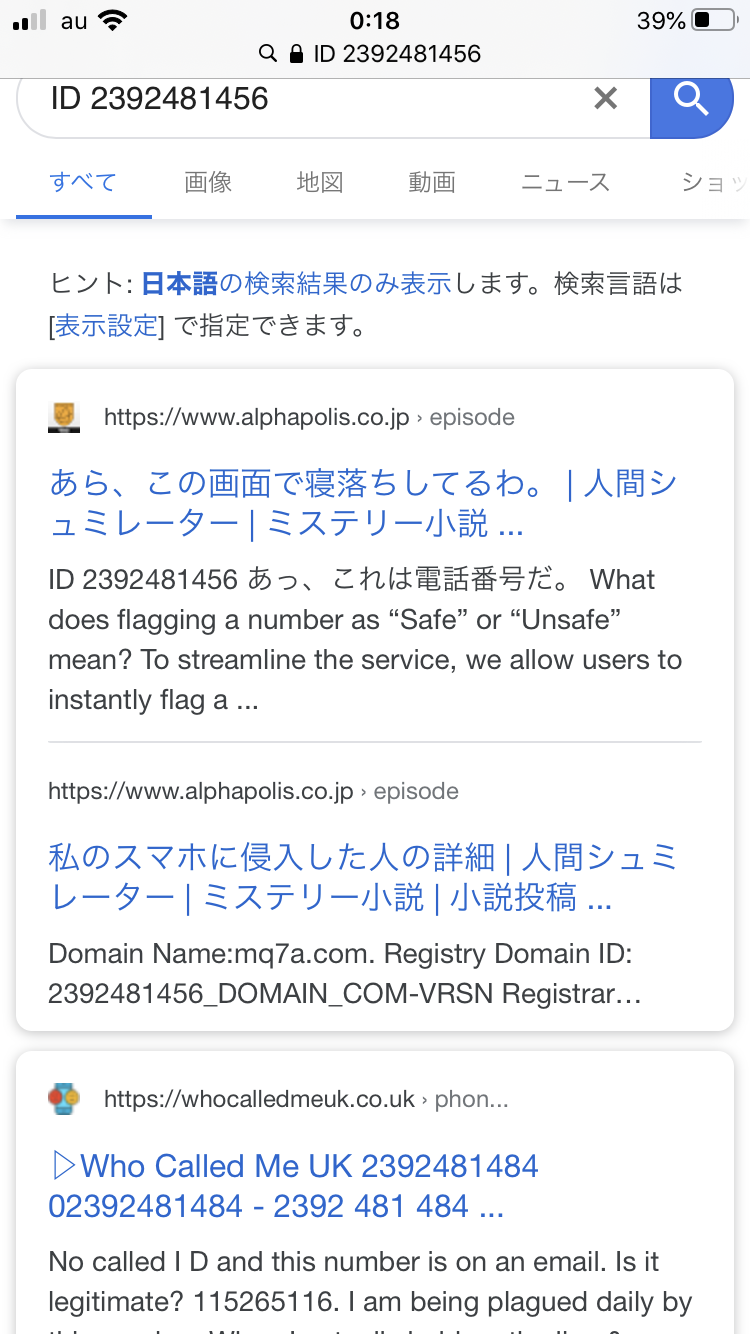This screenshot has width=750, height=1334.
Task: Open the ニュース tab
Action: tap(565, 182)
